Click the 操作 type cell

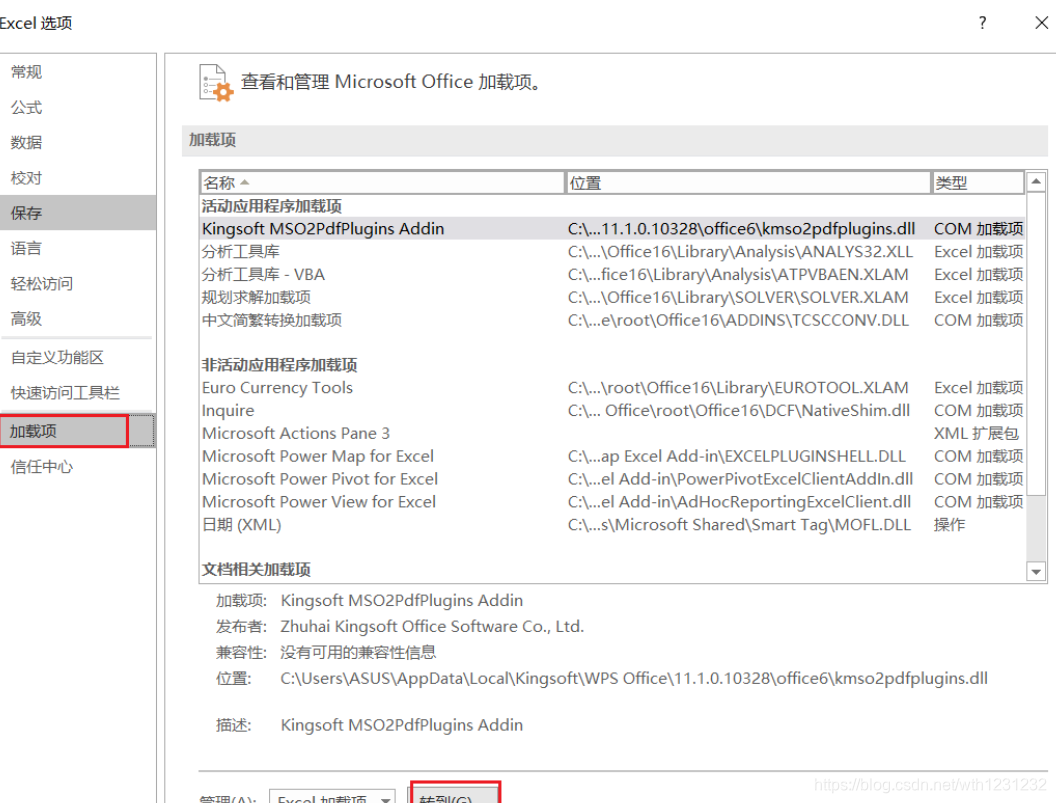[x=950, y=525]
